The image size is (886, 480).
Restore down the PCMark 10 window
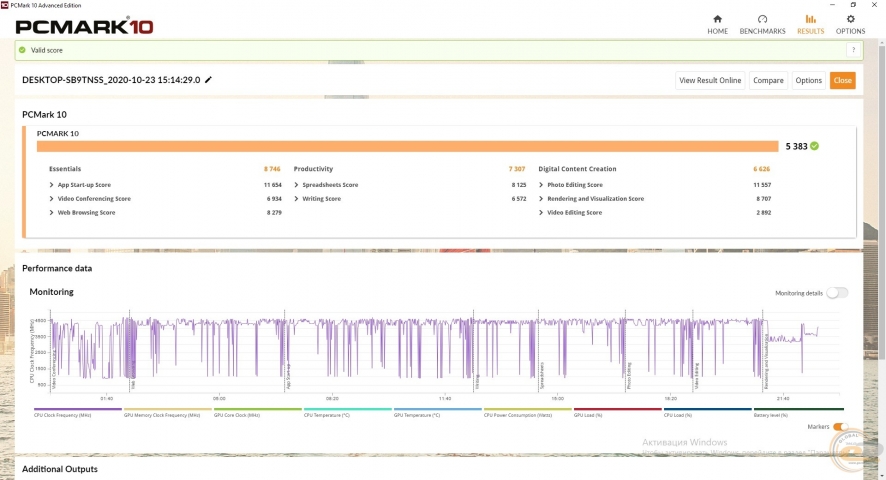point(853,5)
